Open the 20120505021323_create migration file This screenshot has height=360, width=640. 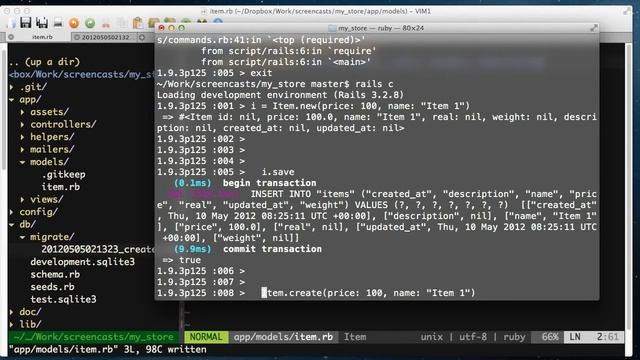[98, 249]
